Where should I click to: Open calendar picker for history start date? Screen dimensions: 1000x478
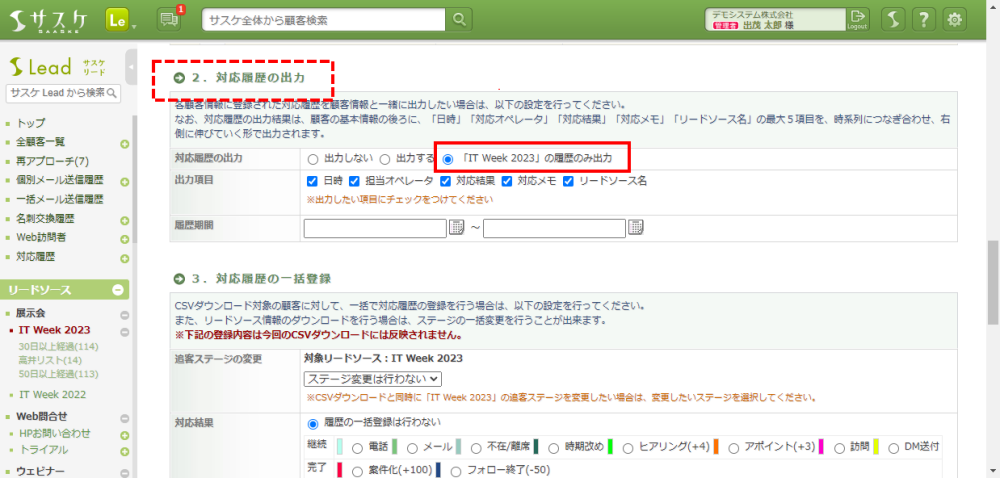(457, 227)
